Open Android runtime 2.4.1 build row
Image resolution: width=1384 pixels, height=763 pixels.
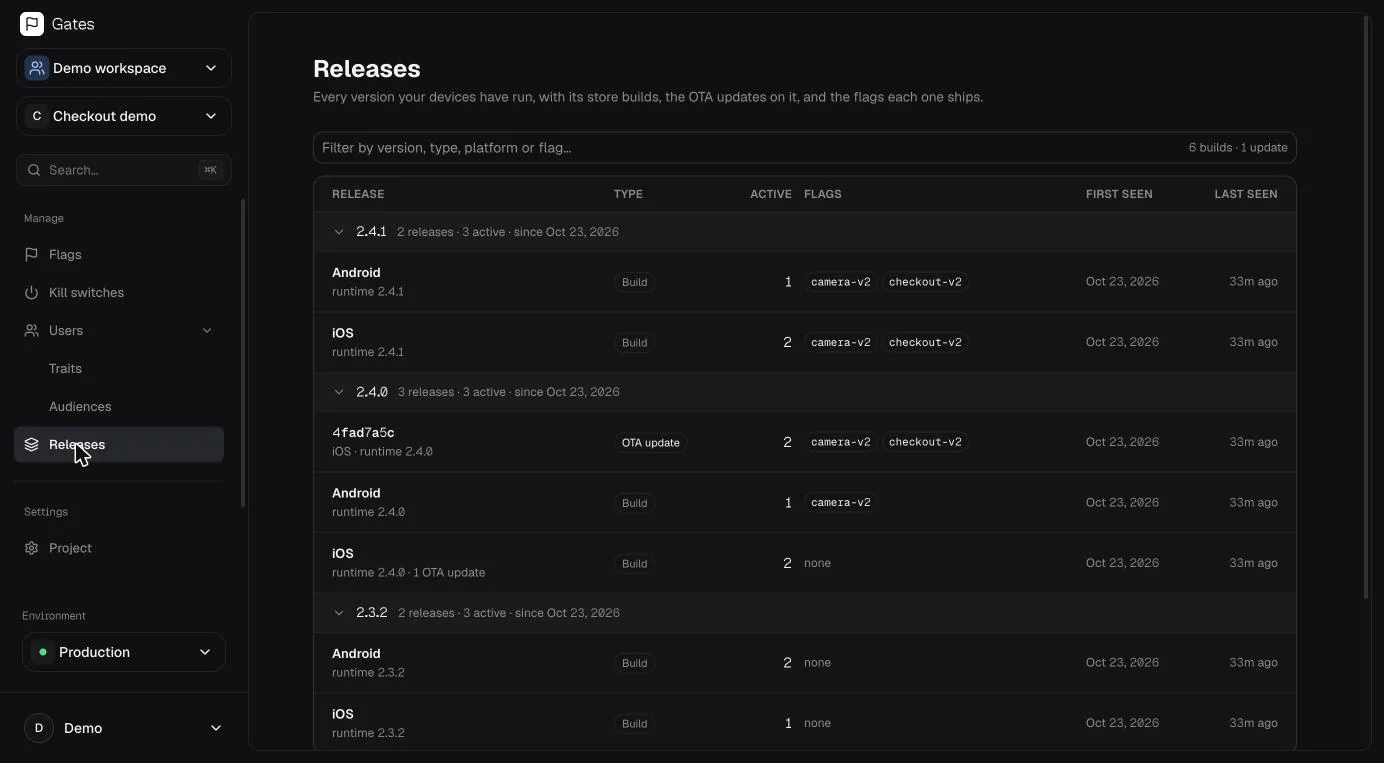805,282
